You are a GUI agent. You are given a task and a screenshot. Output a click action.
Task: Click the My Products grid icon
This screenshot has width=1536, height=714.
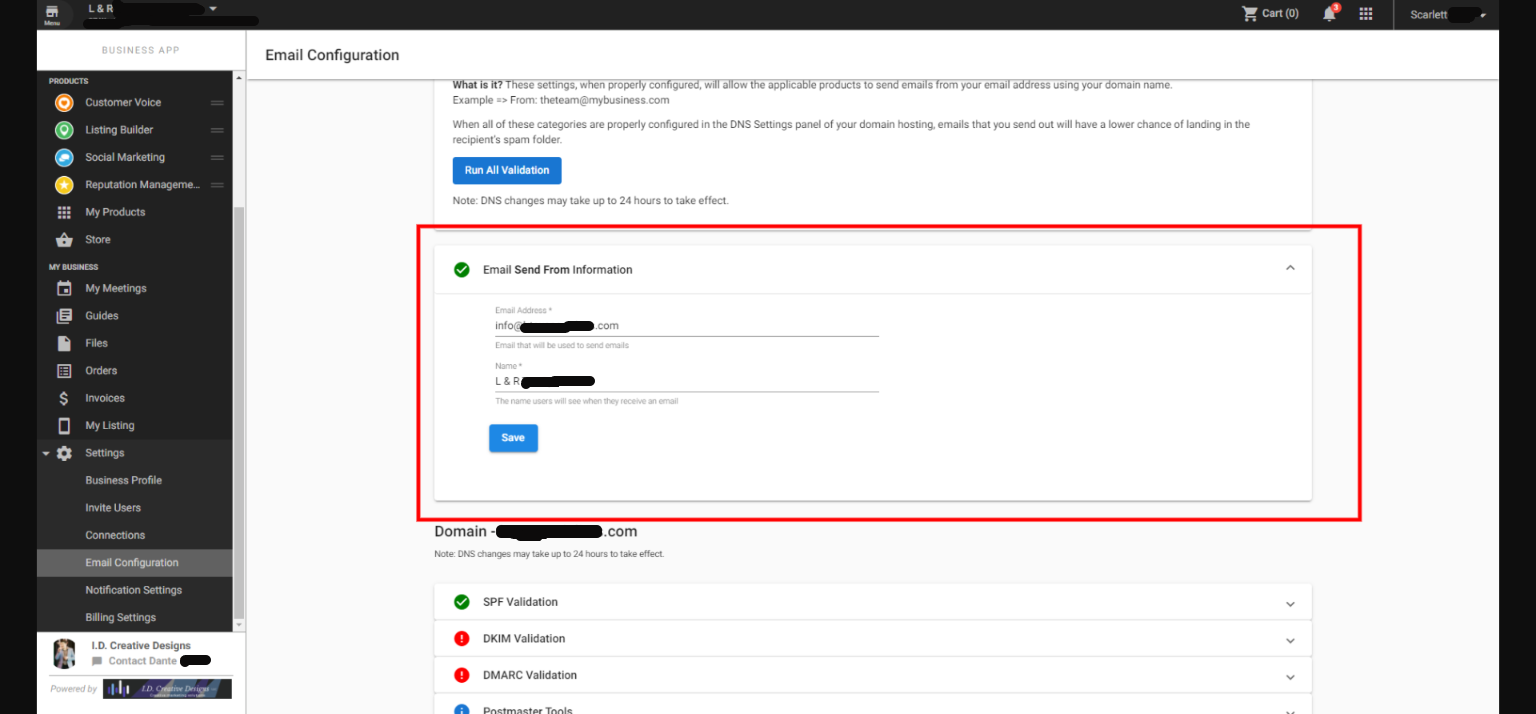point(64,212)
